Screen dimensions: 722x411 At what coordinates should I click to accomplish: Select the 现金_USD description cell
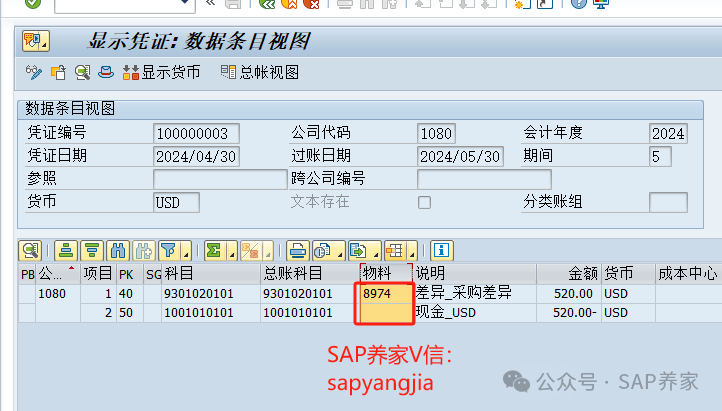click(475, 313)
